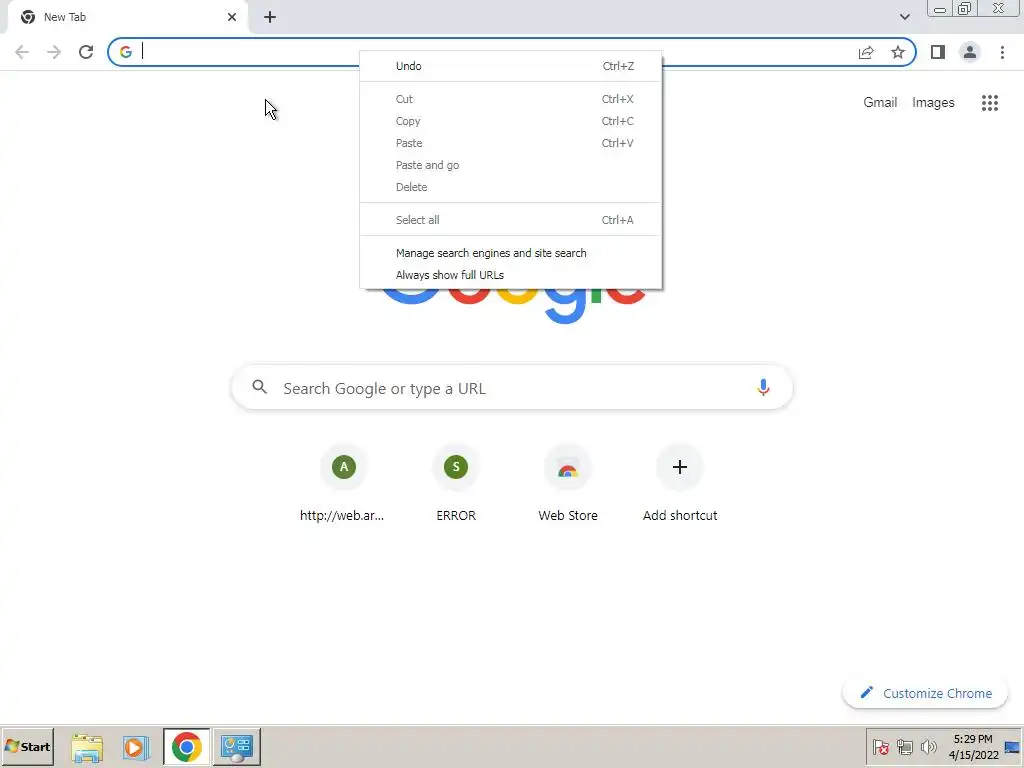Open the Google apps grid
1024x768 pixels.
coord(990,103)
